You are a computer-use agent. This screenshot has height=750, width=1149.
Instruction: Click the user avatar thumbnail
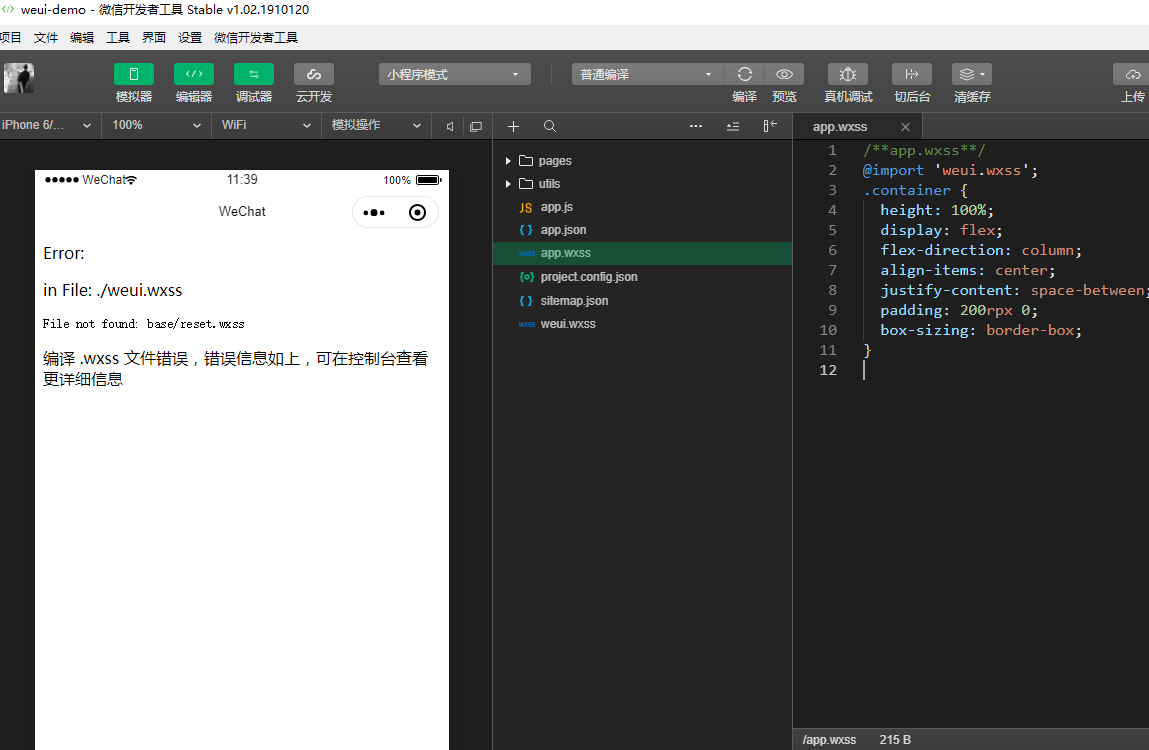click(x=19, y=78)
